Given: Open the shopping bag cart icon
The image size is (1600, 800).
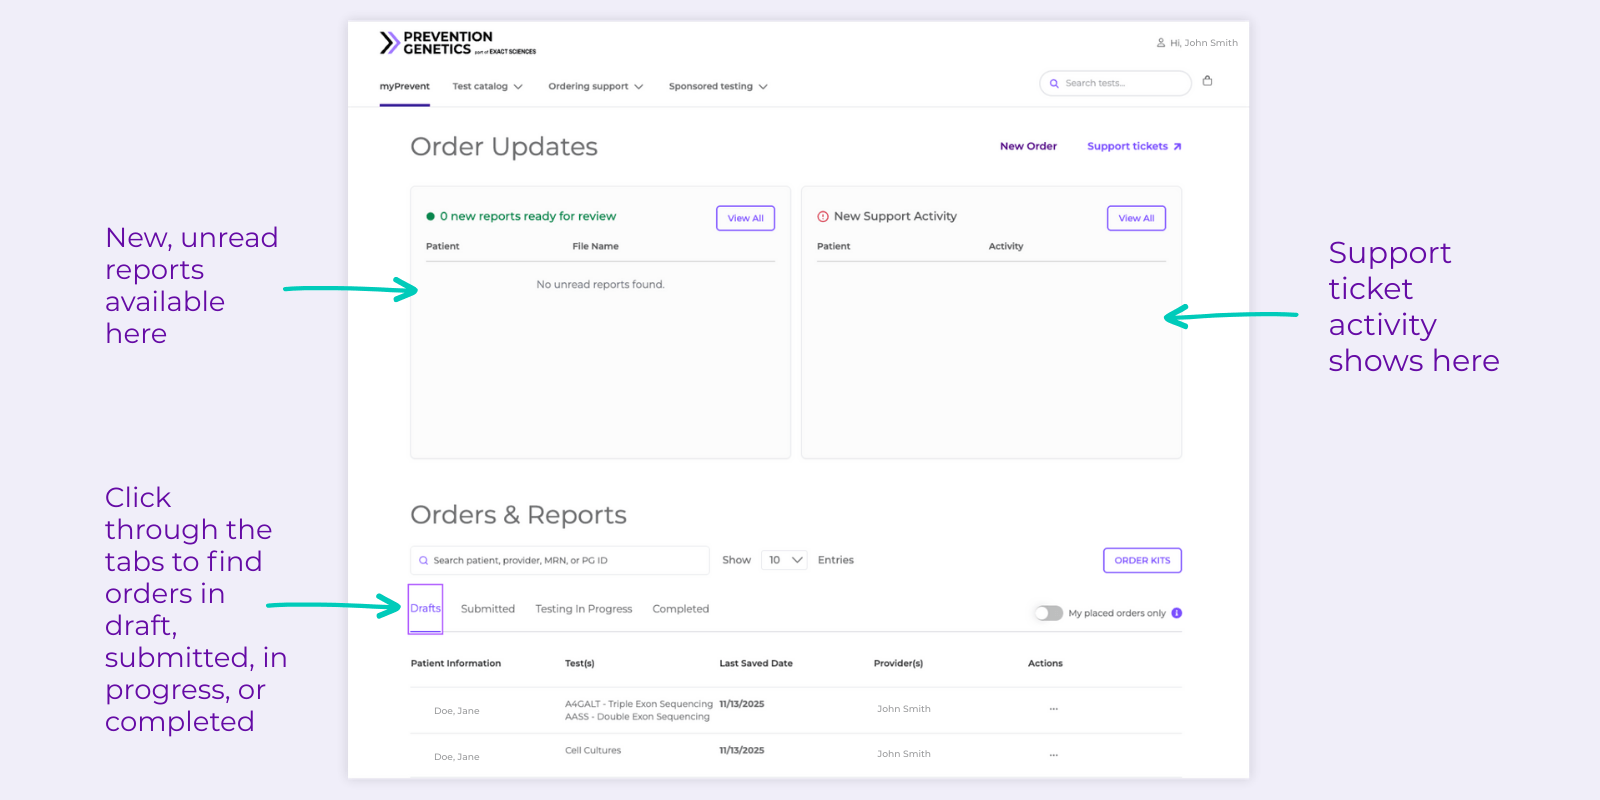Looking at the screenshot, I should coord(1207,81).
